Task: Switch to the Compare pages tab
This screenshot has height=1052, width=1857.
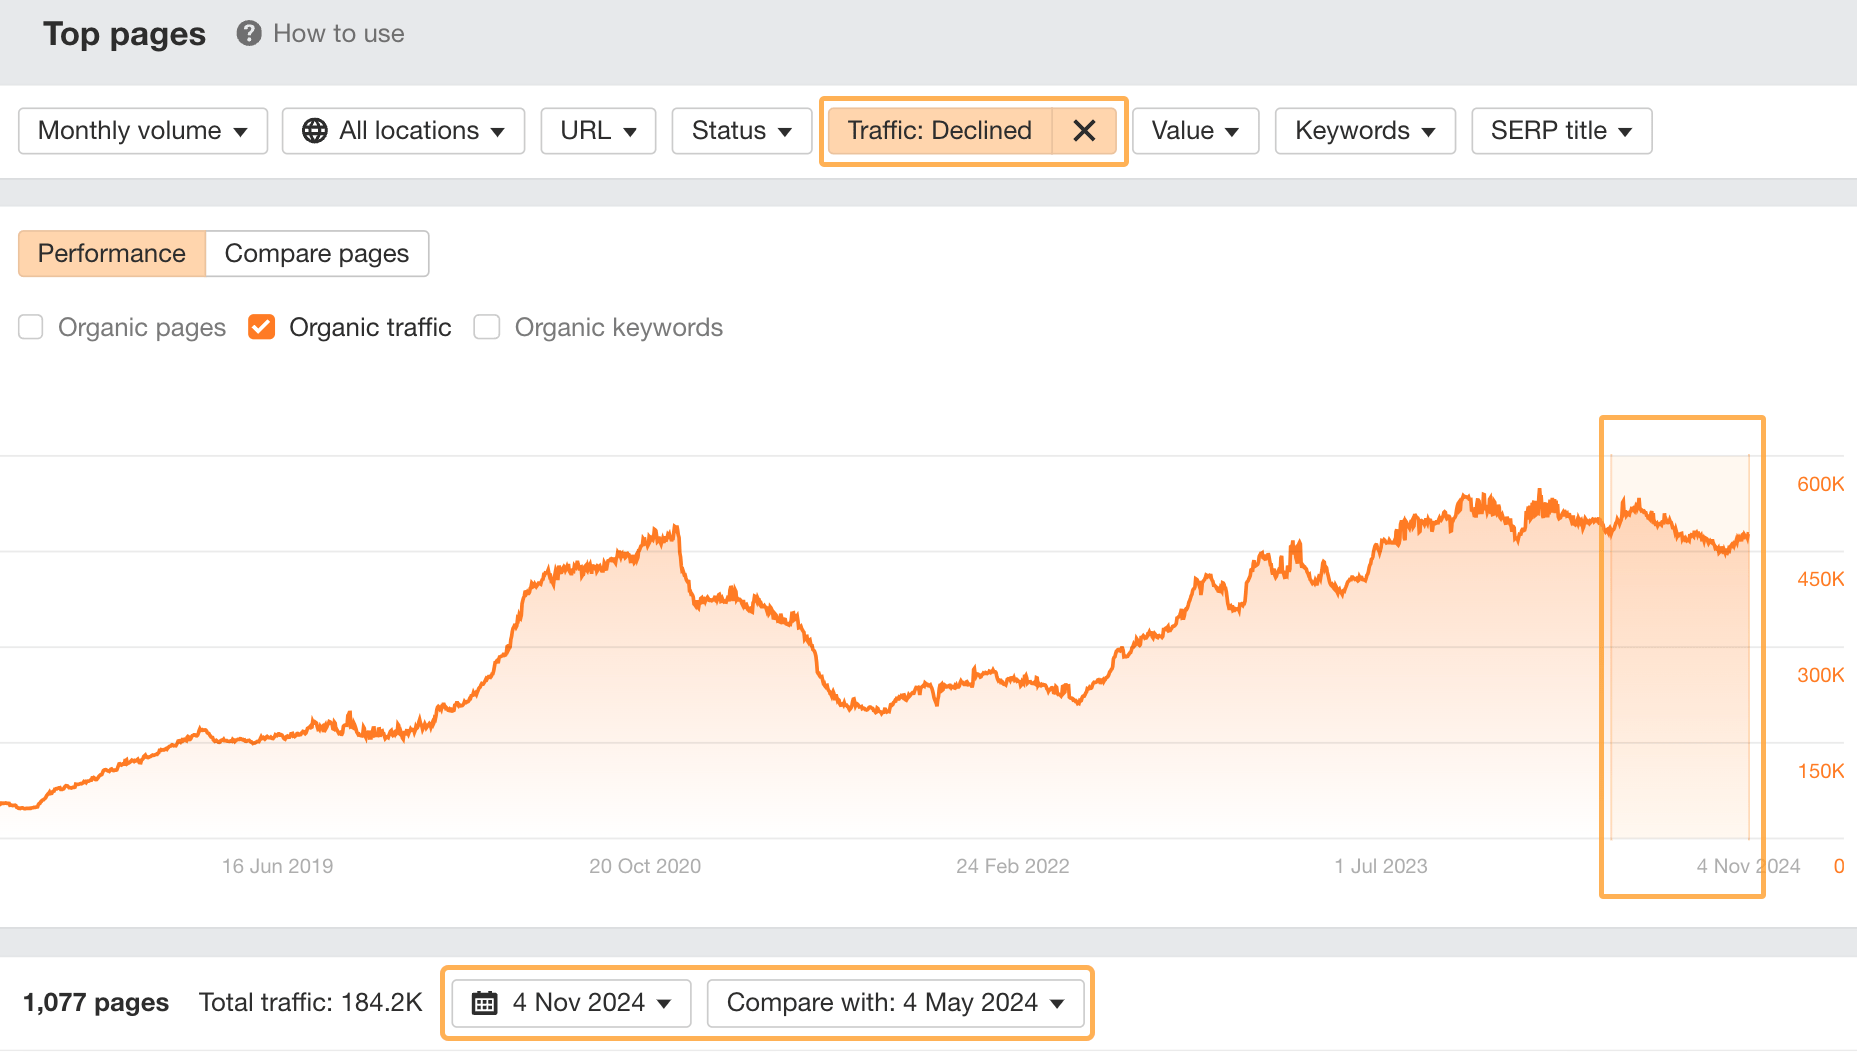Action: pyautogui.click(x=317, y=253)
